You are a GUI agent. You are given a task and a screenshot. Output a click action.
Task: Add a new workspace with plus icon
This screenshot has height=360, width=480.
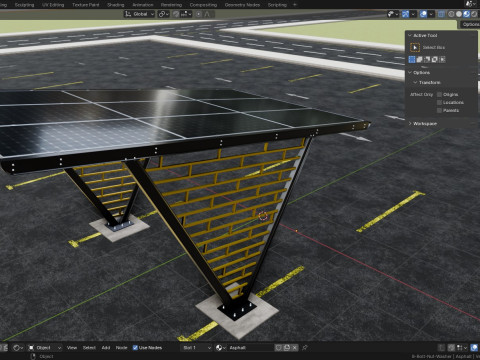(x=295, y=5)
